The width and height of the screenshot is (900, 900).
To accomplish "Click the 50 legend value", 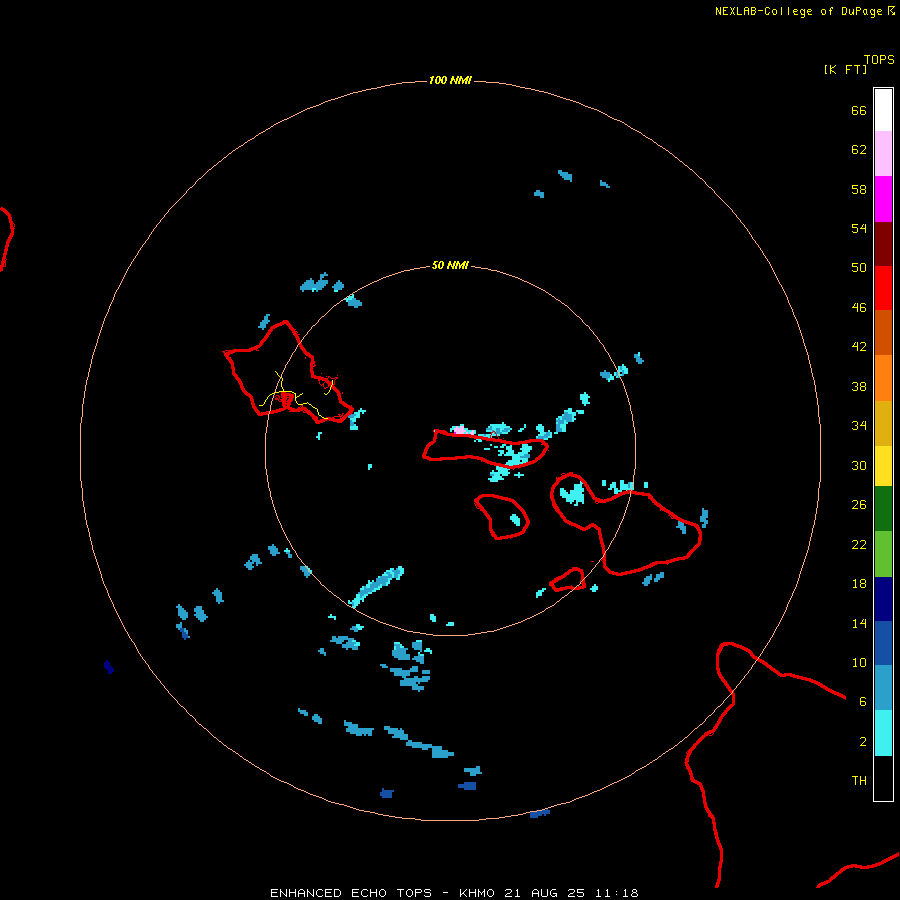I will [x=859, y=267].
